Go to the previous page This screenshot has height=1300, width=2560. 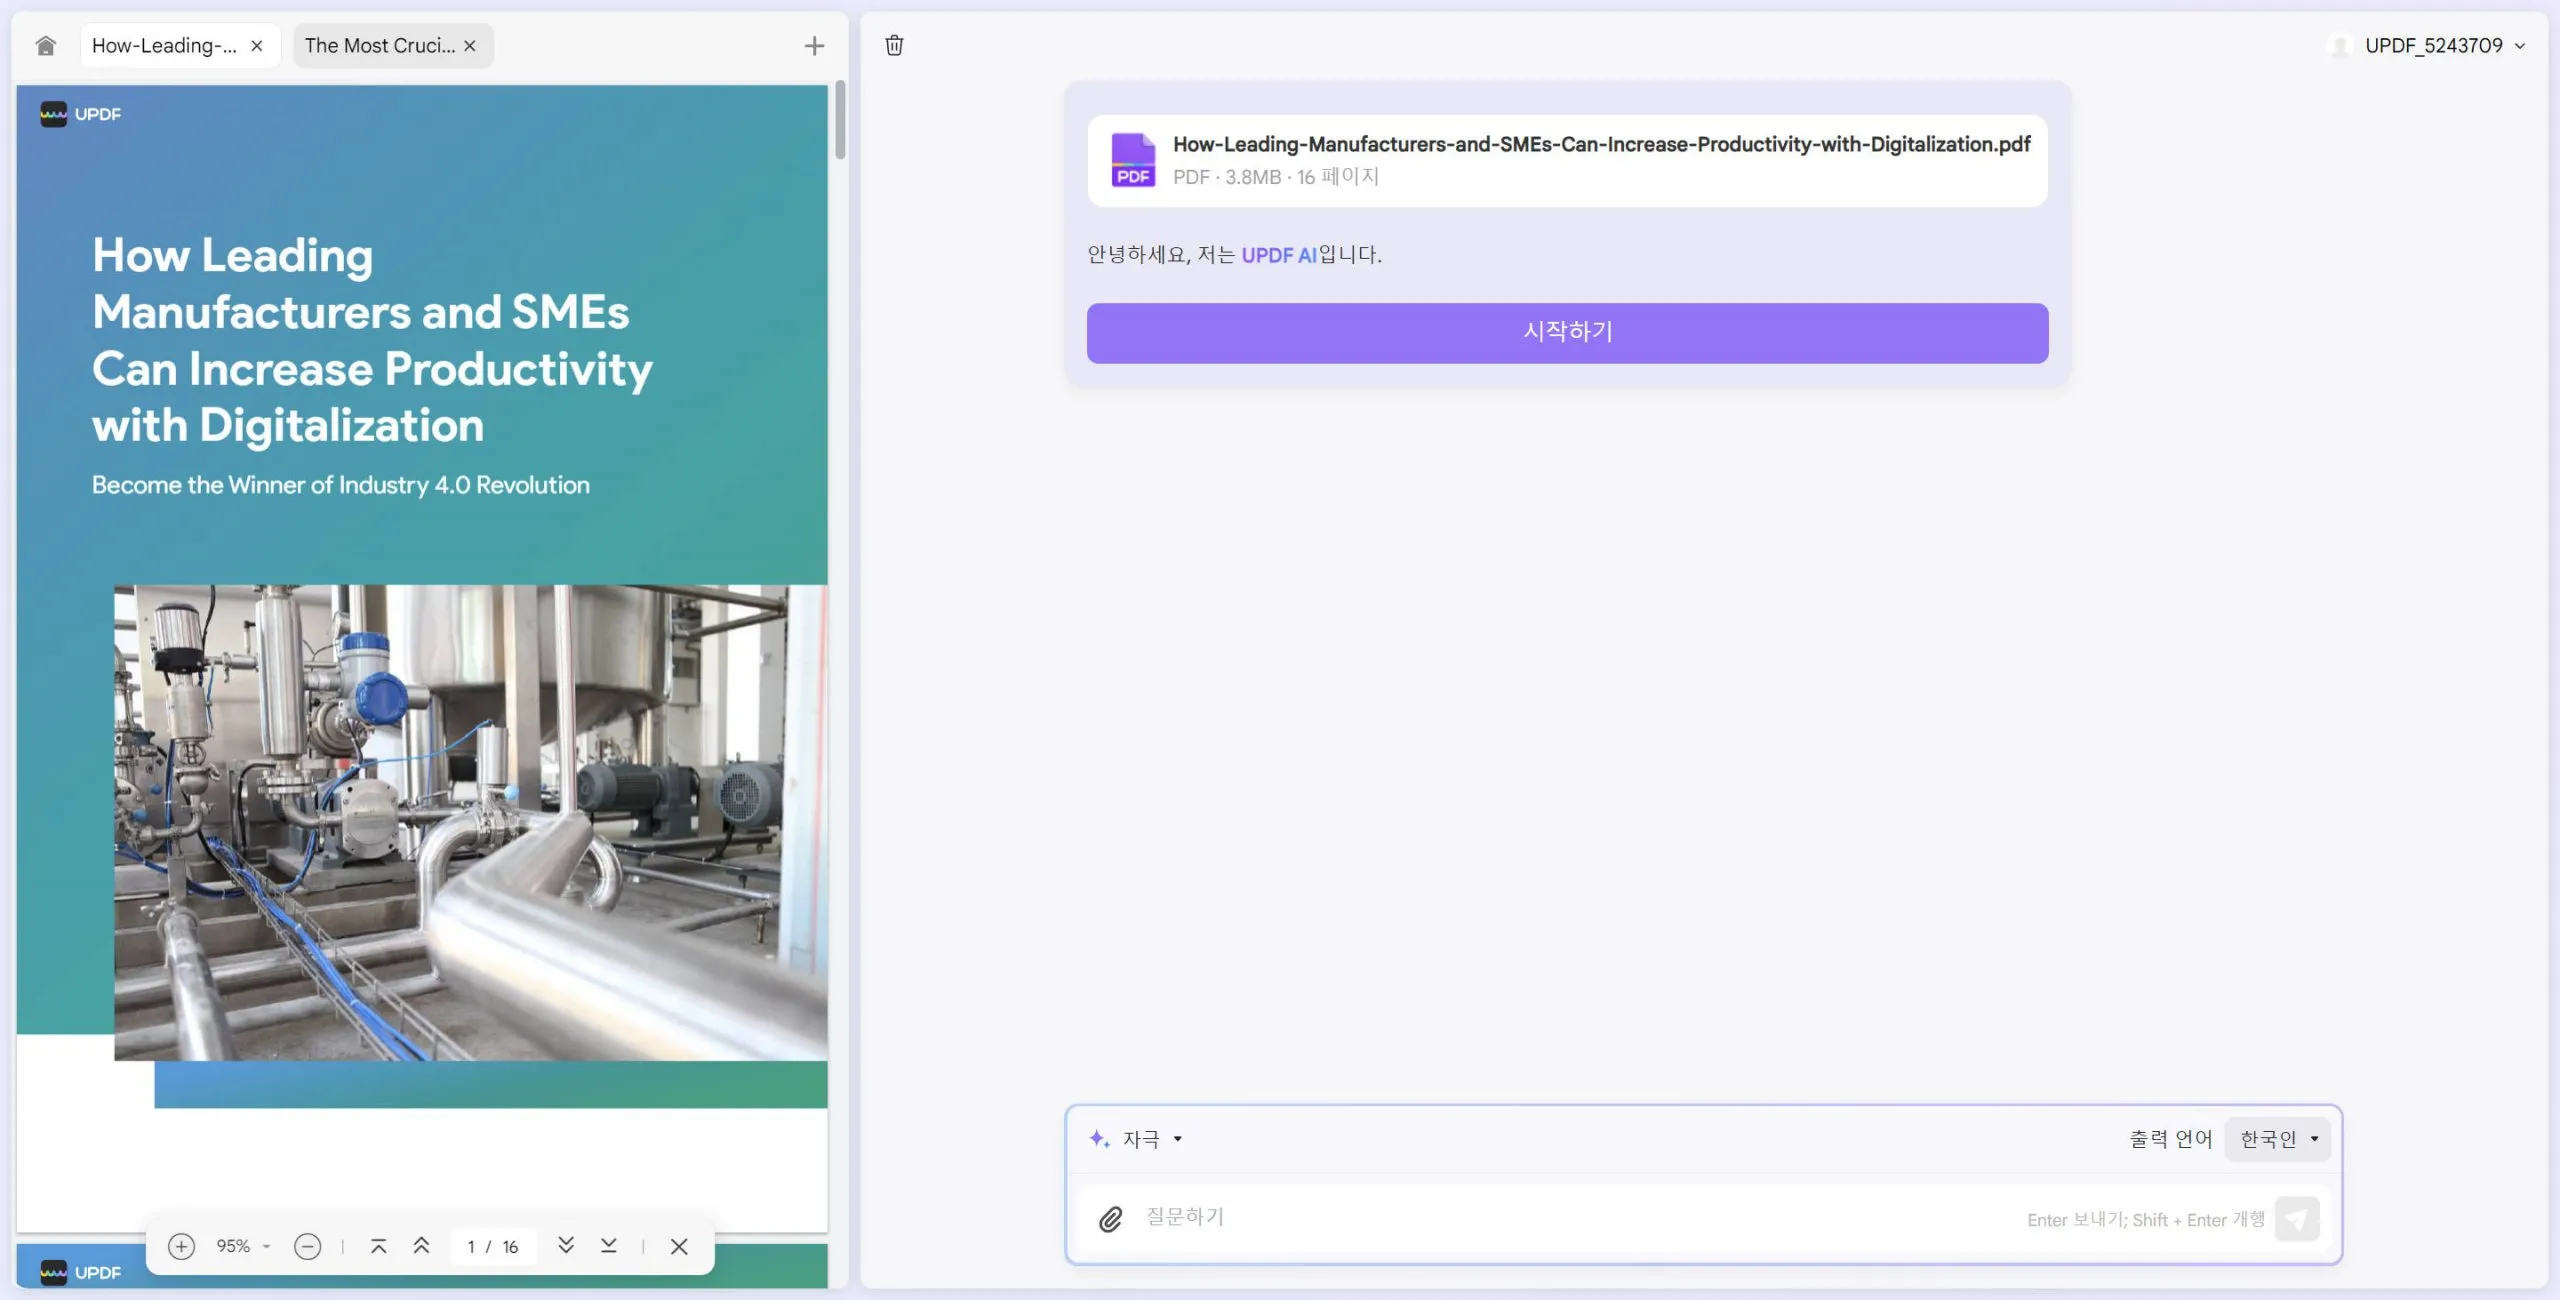pyautogui.click(x=421, y=1246)
